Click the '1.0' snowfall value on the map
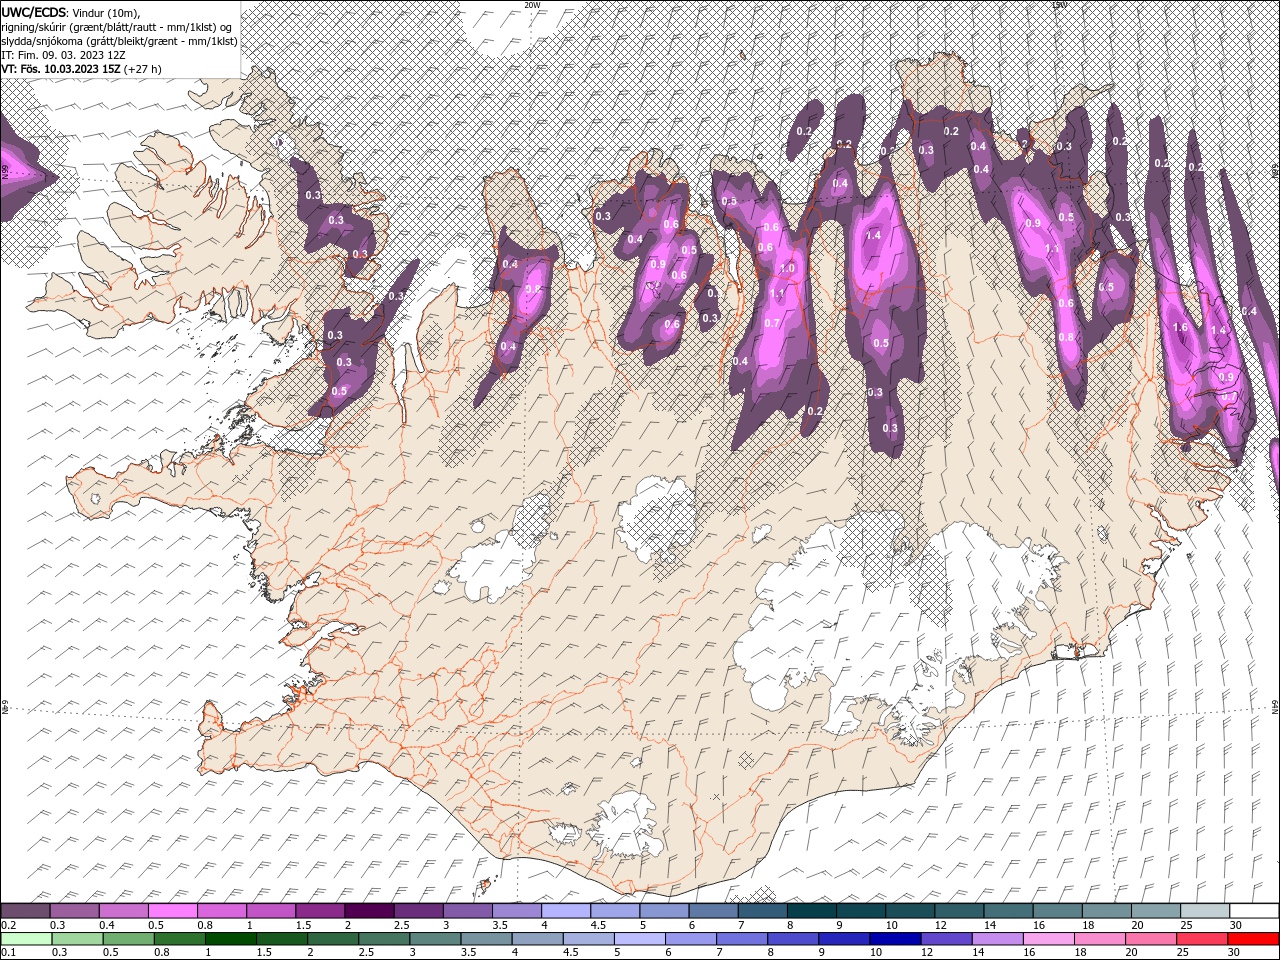Viewport: 1280px width, 960px height. (787, 268)
